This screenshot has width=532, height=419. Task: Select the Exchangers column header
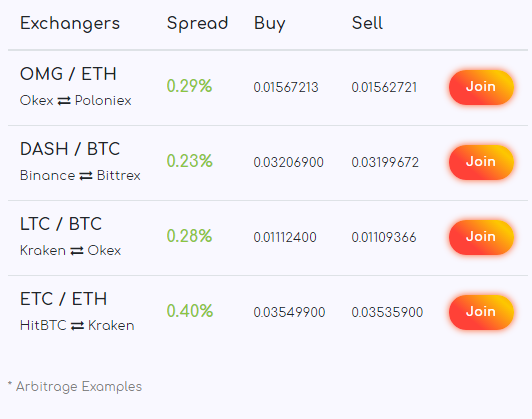coord(70,24)
